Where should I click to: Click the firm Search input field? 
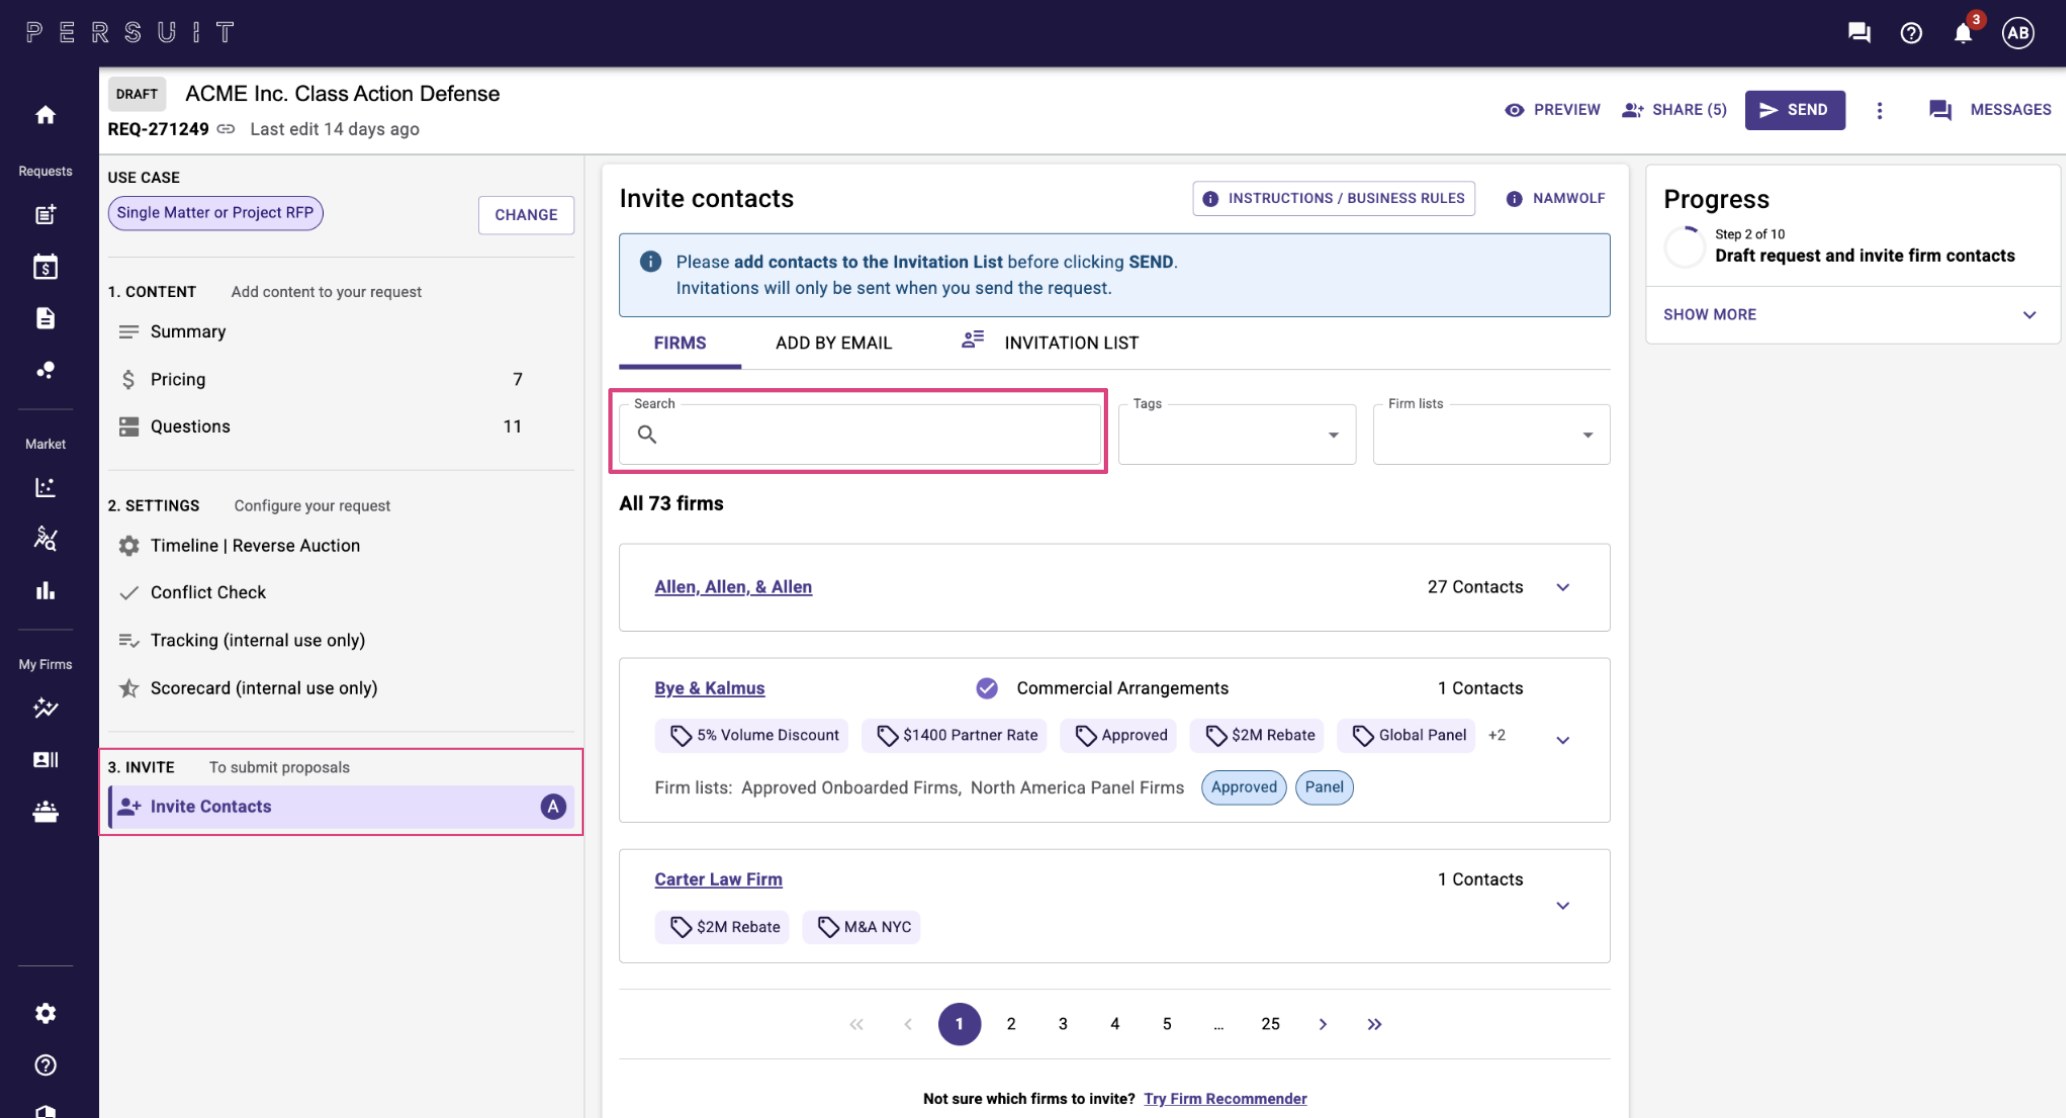(870, 435)
